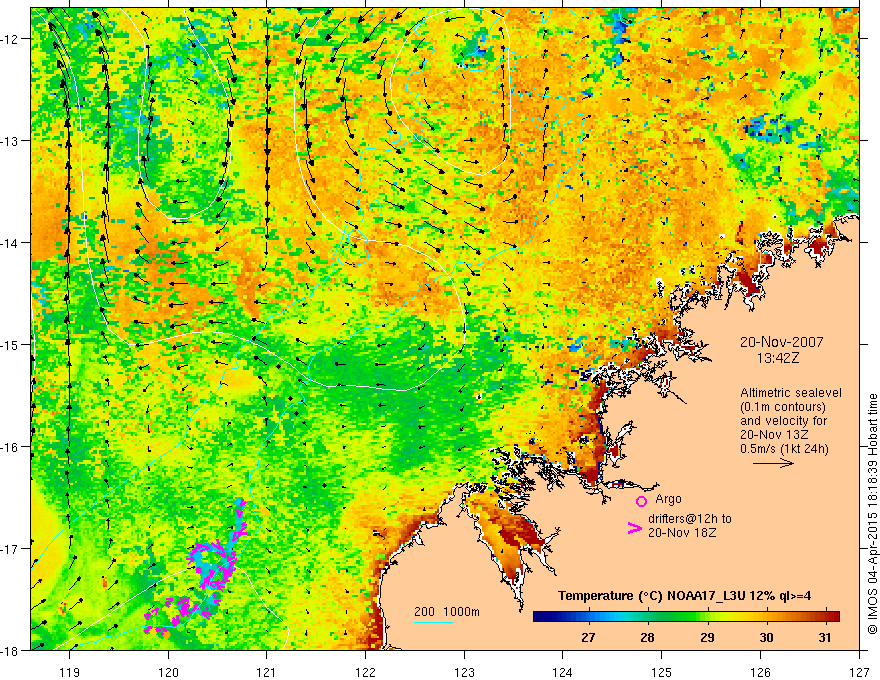Click the cyan 200 1000m isobath legend line
The image size is (880, 680).
pos(434,622)
